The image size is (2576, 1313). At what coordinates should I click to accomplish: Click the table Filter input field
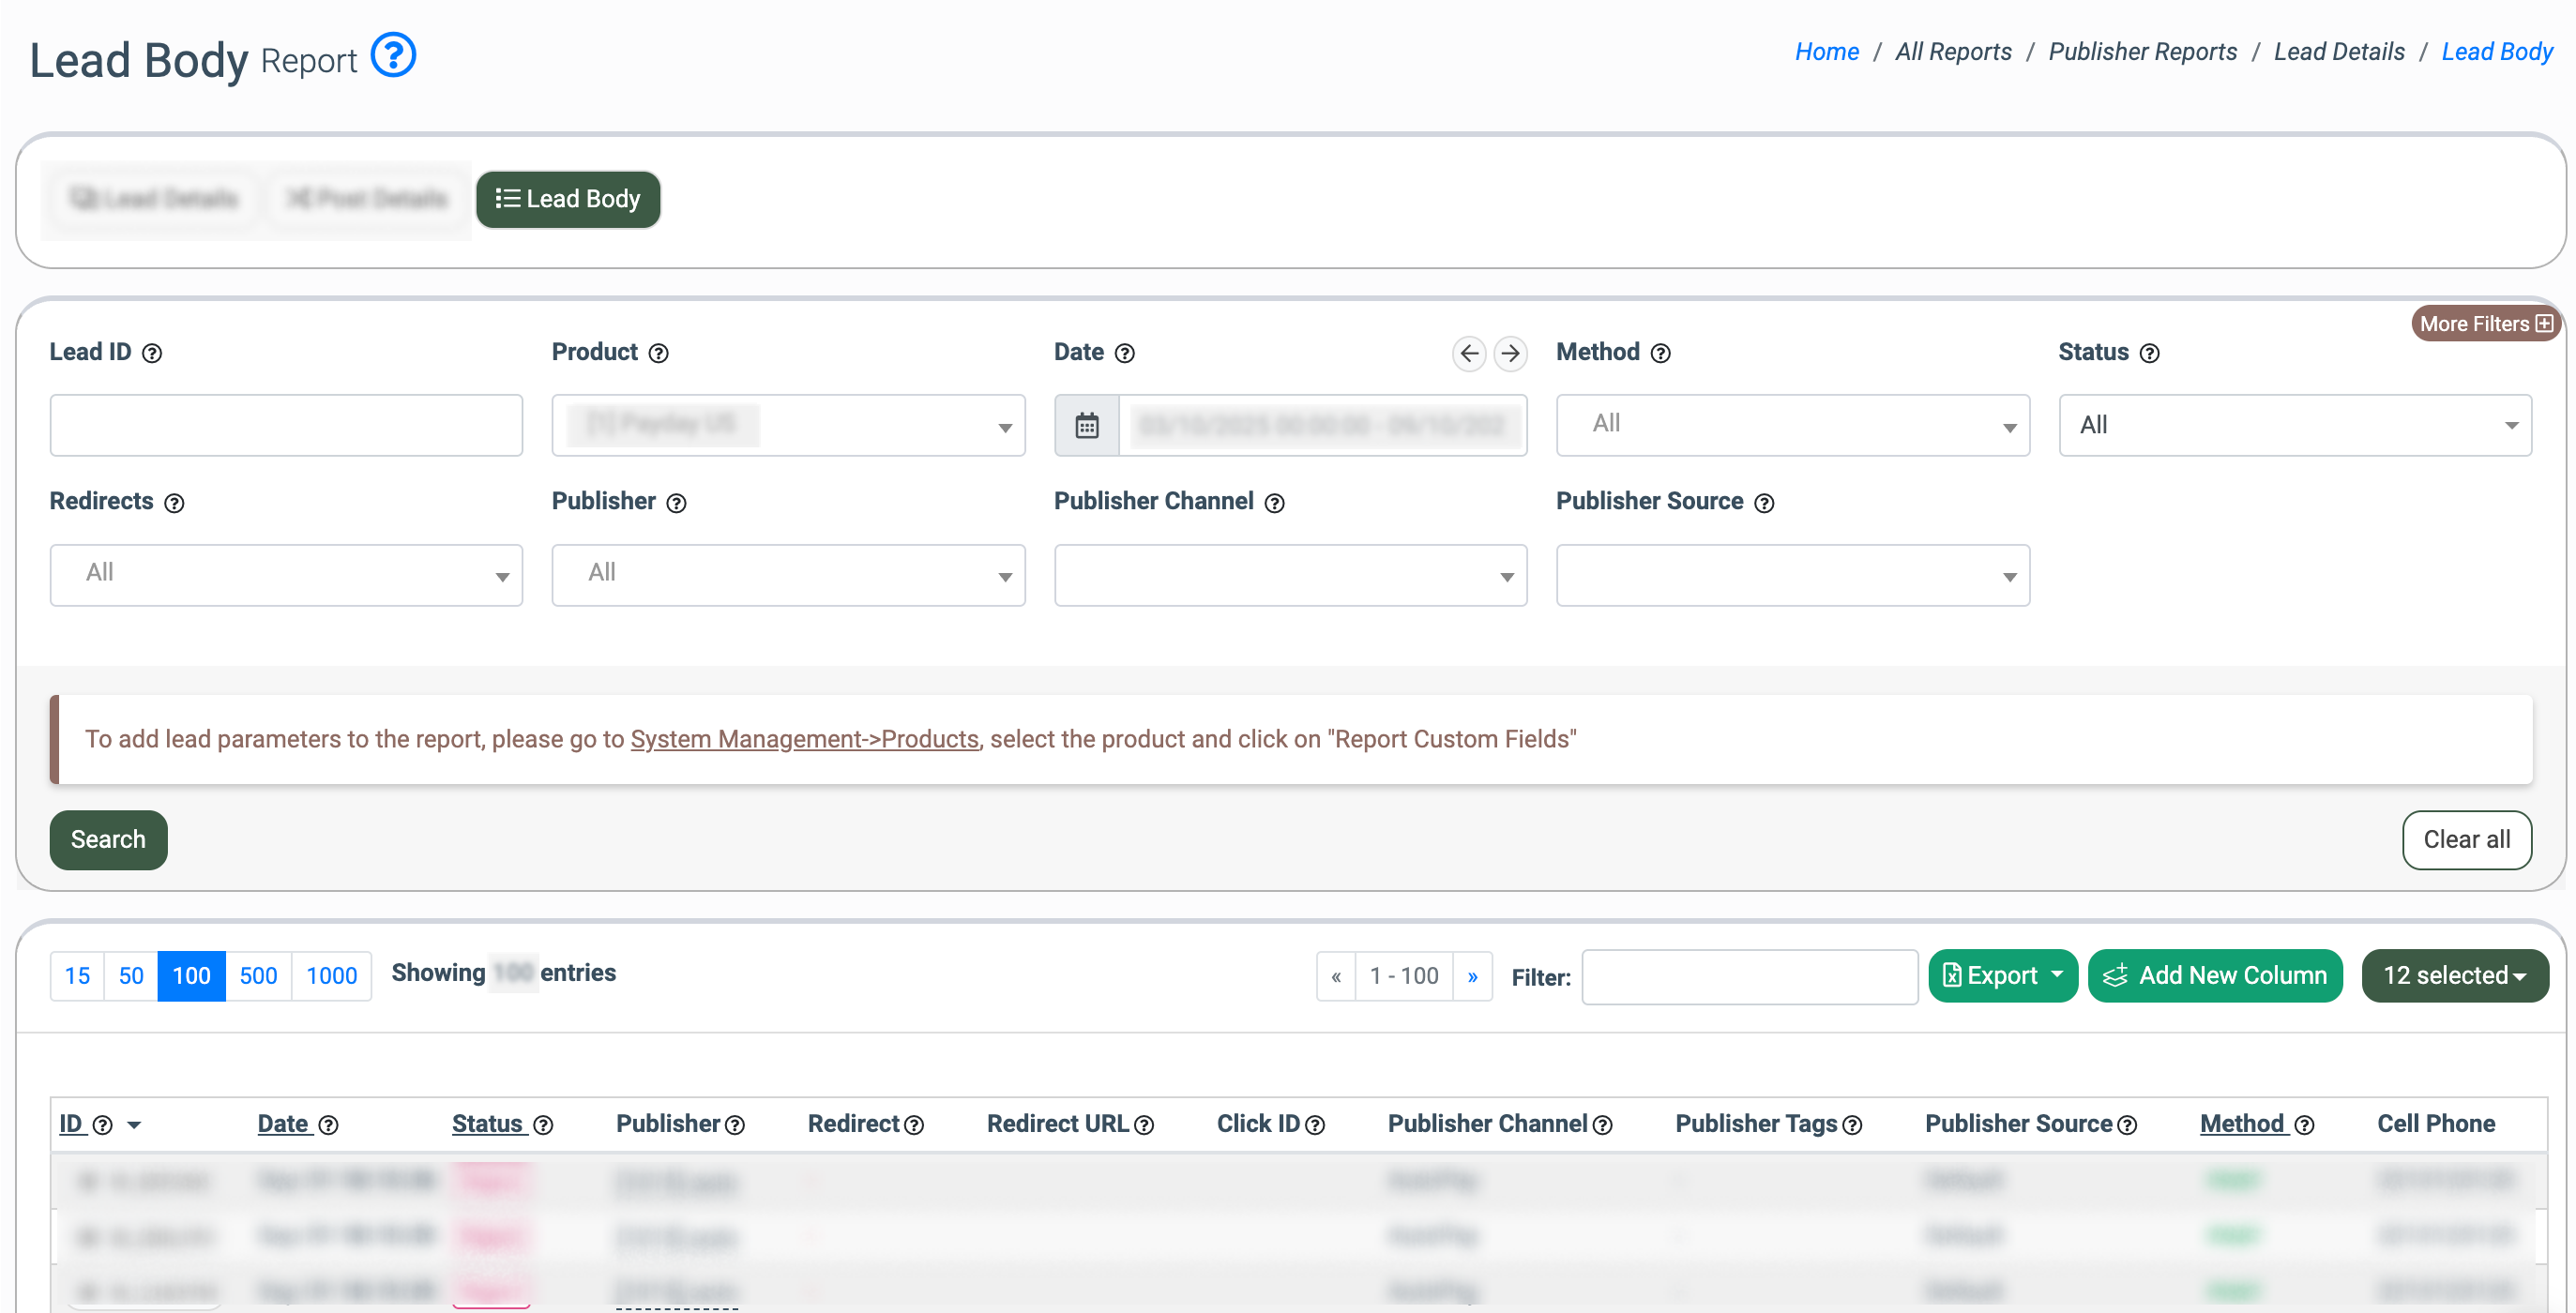pyautogui.click(x=1749, y=977)
